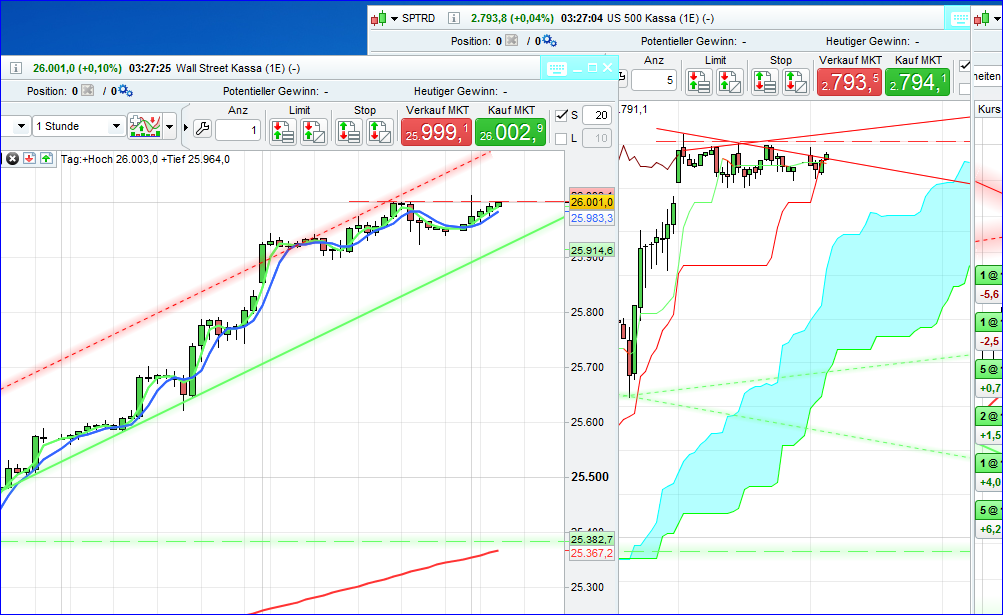Screen dimensions: 1003x615
Task: Click the red down-arrow icon beside Tag:+Hoch
Action: coord(30,159)
